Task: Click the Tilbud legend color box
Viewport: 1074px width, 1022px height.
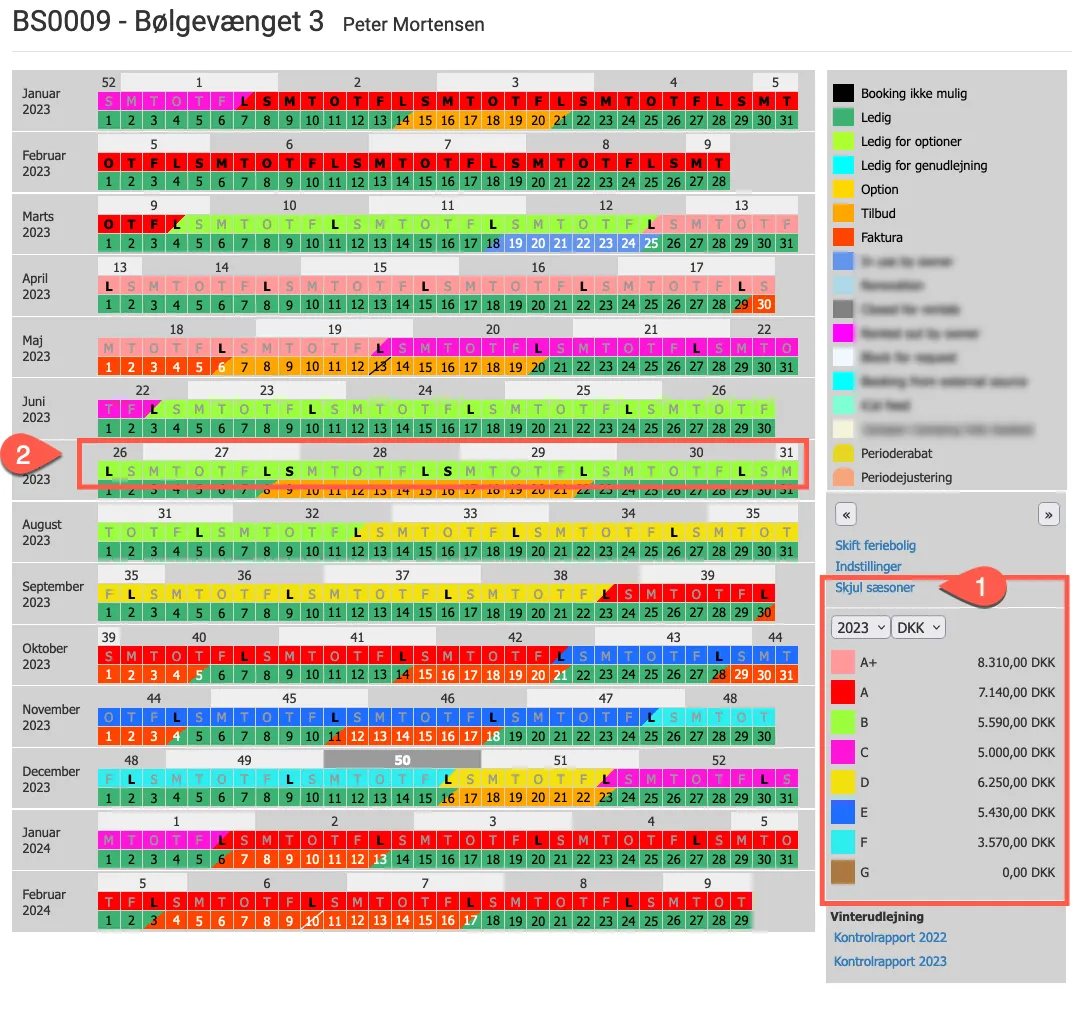Action: point(843,214)
